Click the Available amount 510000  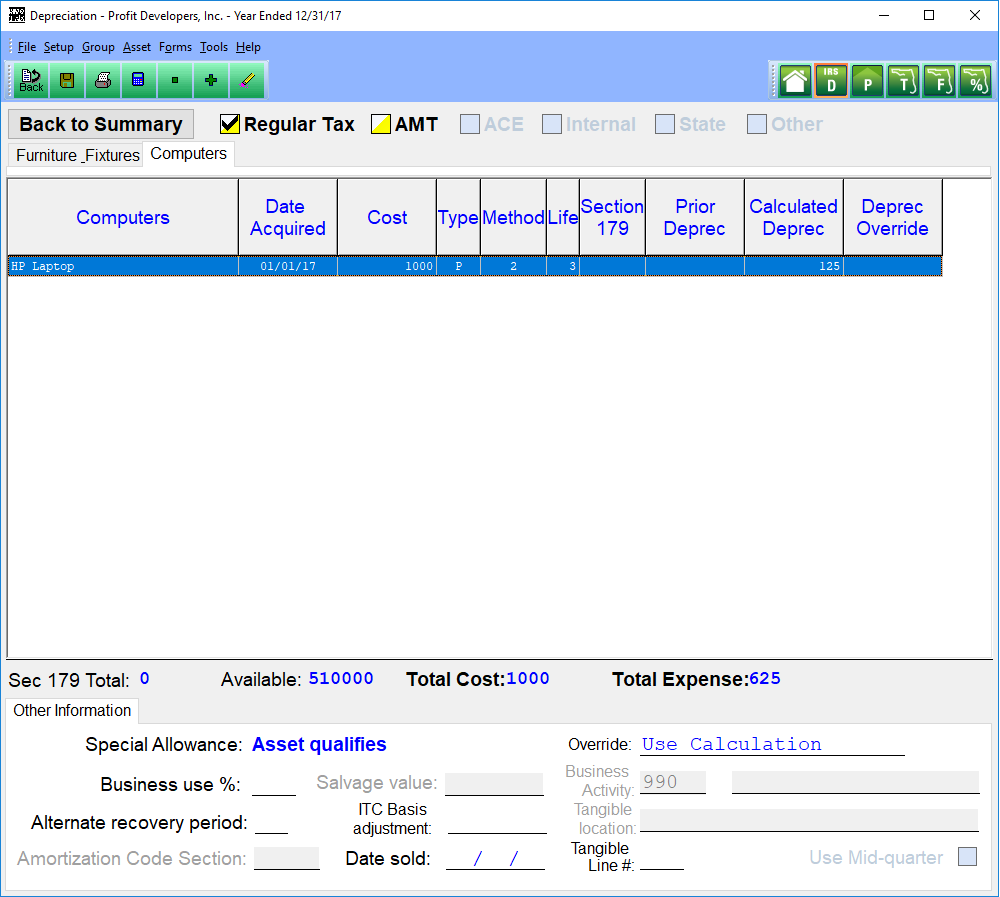tap(341, 678)
